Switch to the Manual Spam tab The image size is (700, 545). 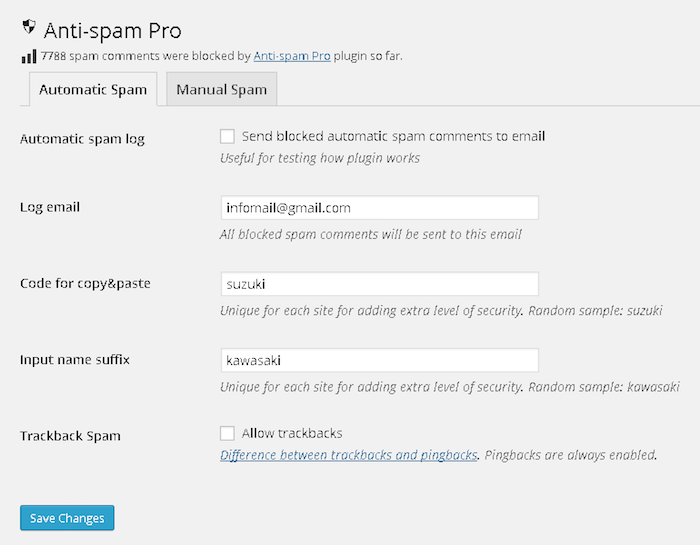(x=221, y=89)
